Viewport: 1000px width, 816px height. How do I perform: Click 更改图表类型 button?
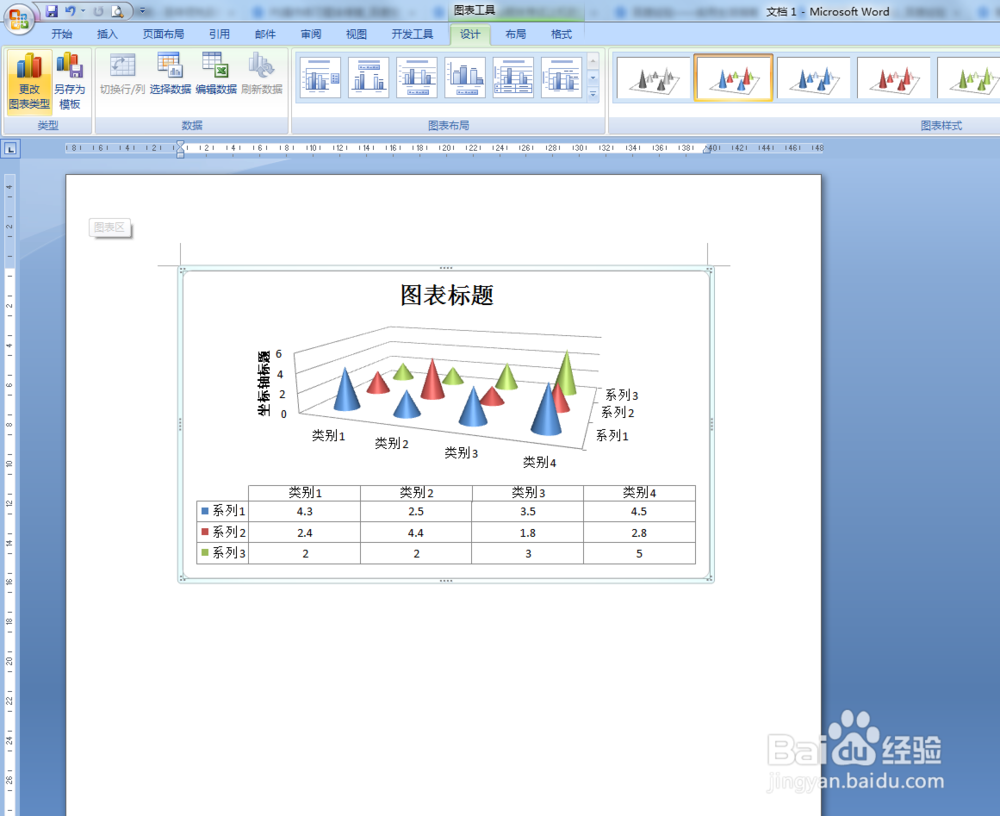pyautogui.click(x=29, y=82)
